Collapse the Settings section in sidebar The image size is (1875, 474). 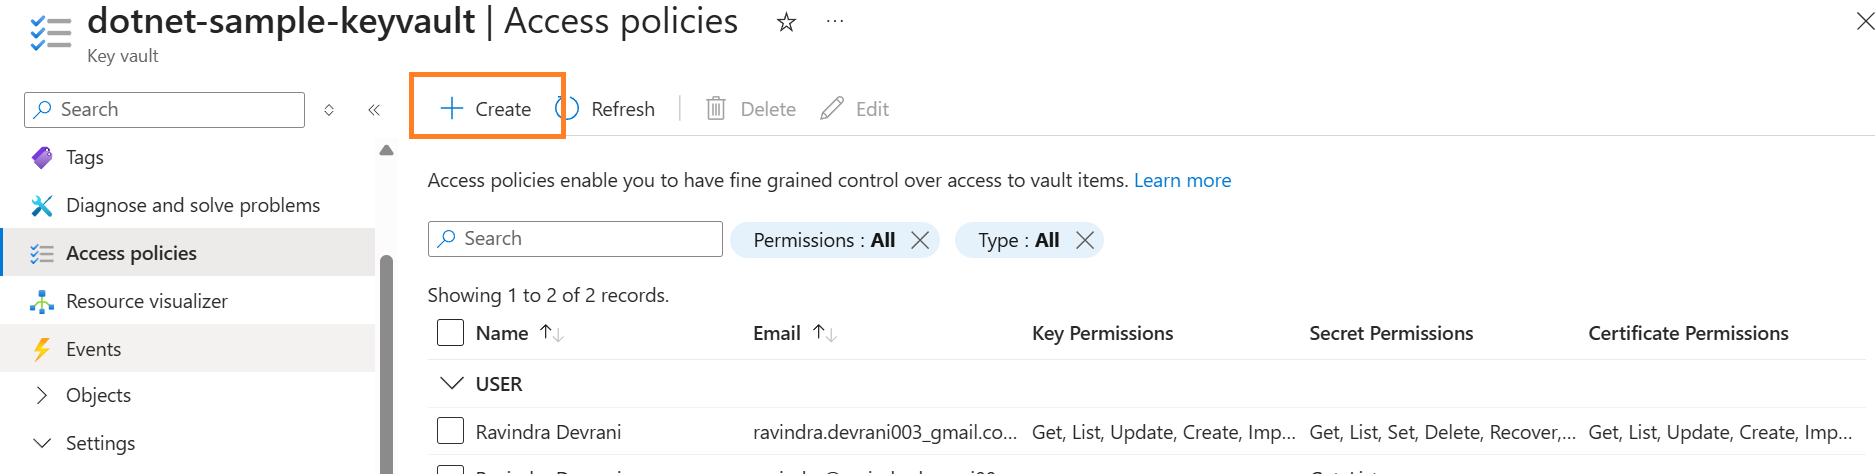[x=42, y=443]
